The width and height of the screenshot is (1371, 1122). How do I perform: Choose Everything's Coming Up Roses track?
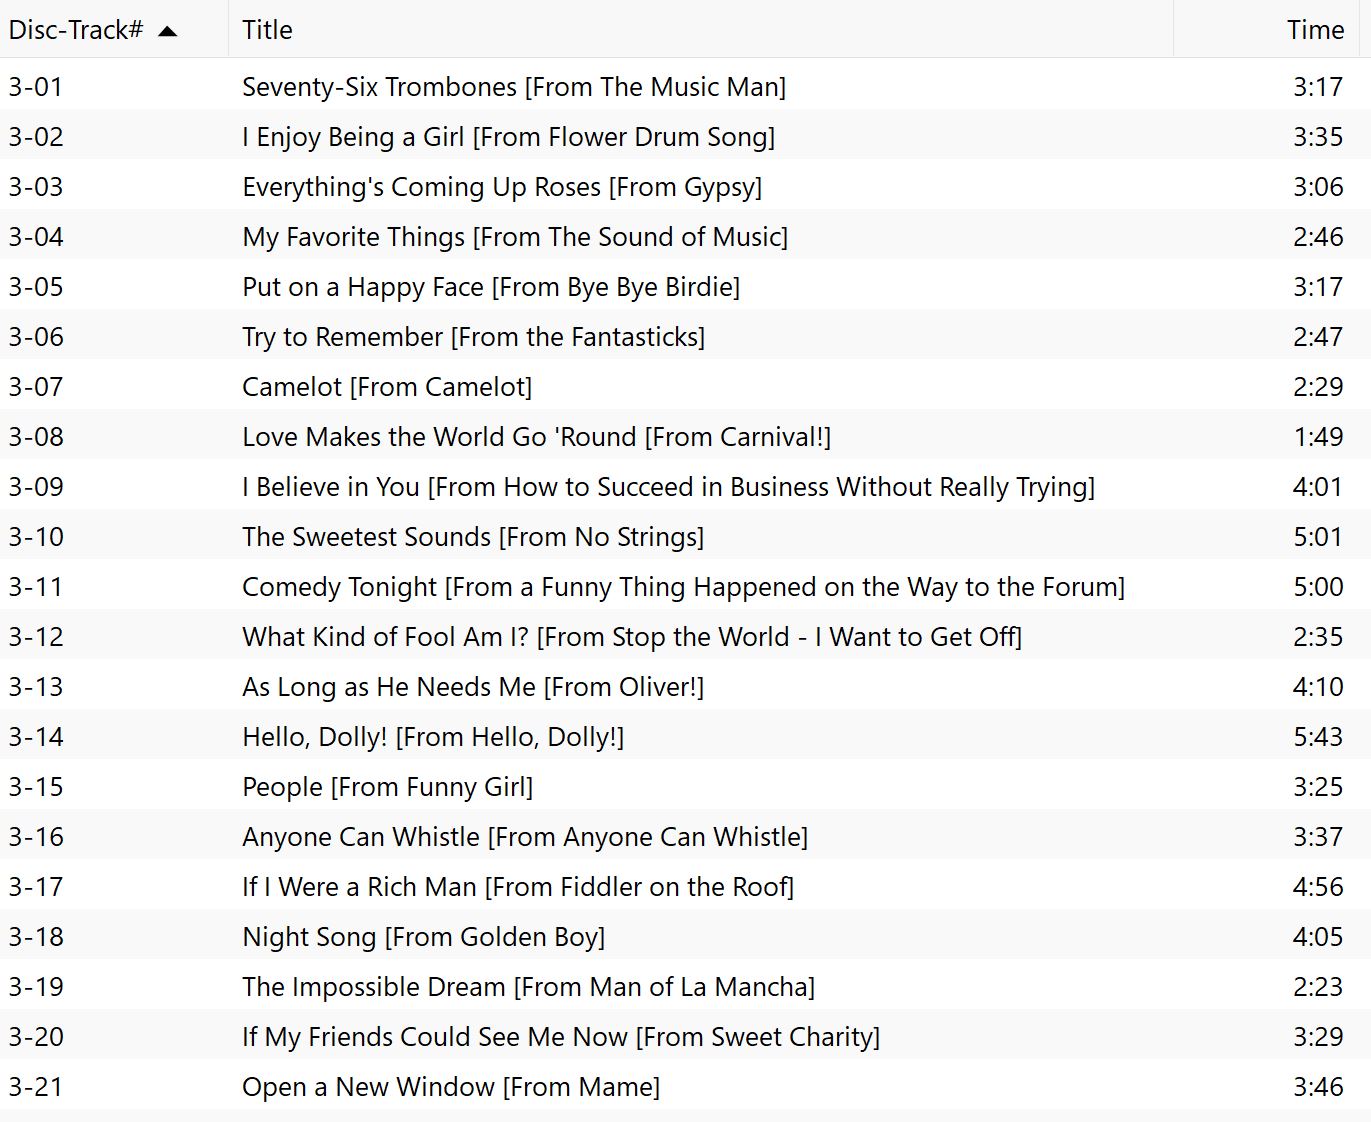(x=501, y=187)
